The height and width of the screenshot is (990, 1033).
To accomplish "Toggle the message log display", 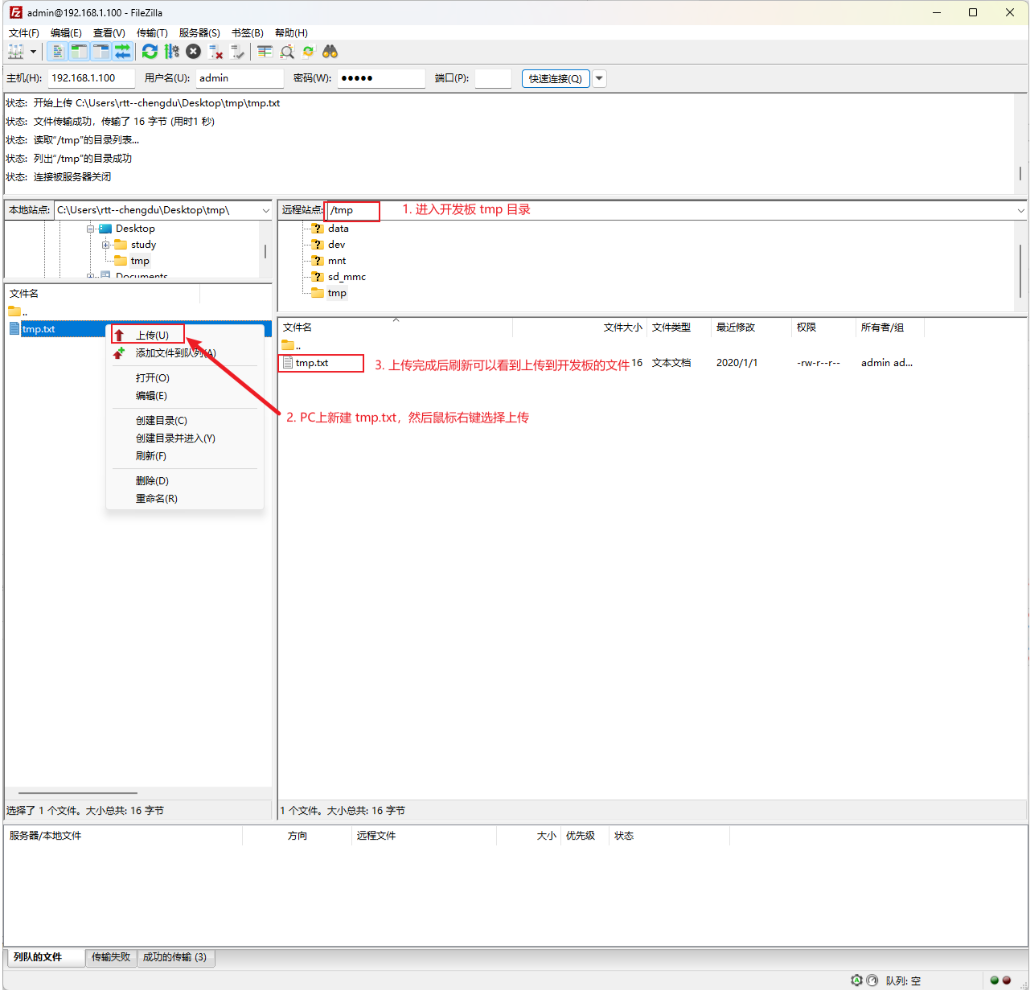I will click(57, 51).
